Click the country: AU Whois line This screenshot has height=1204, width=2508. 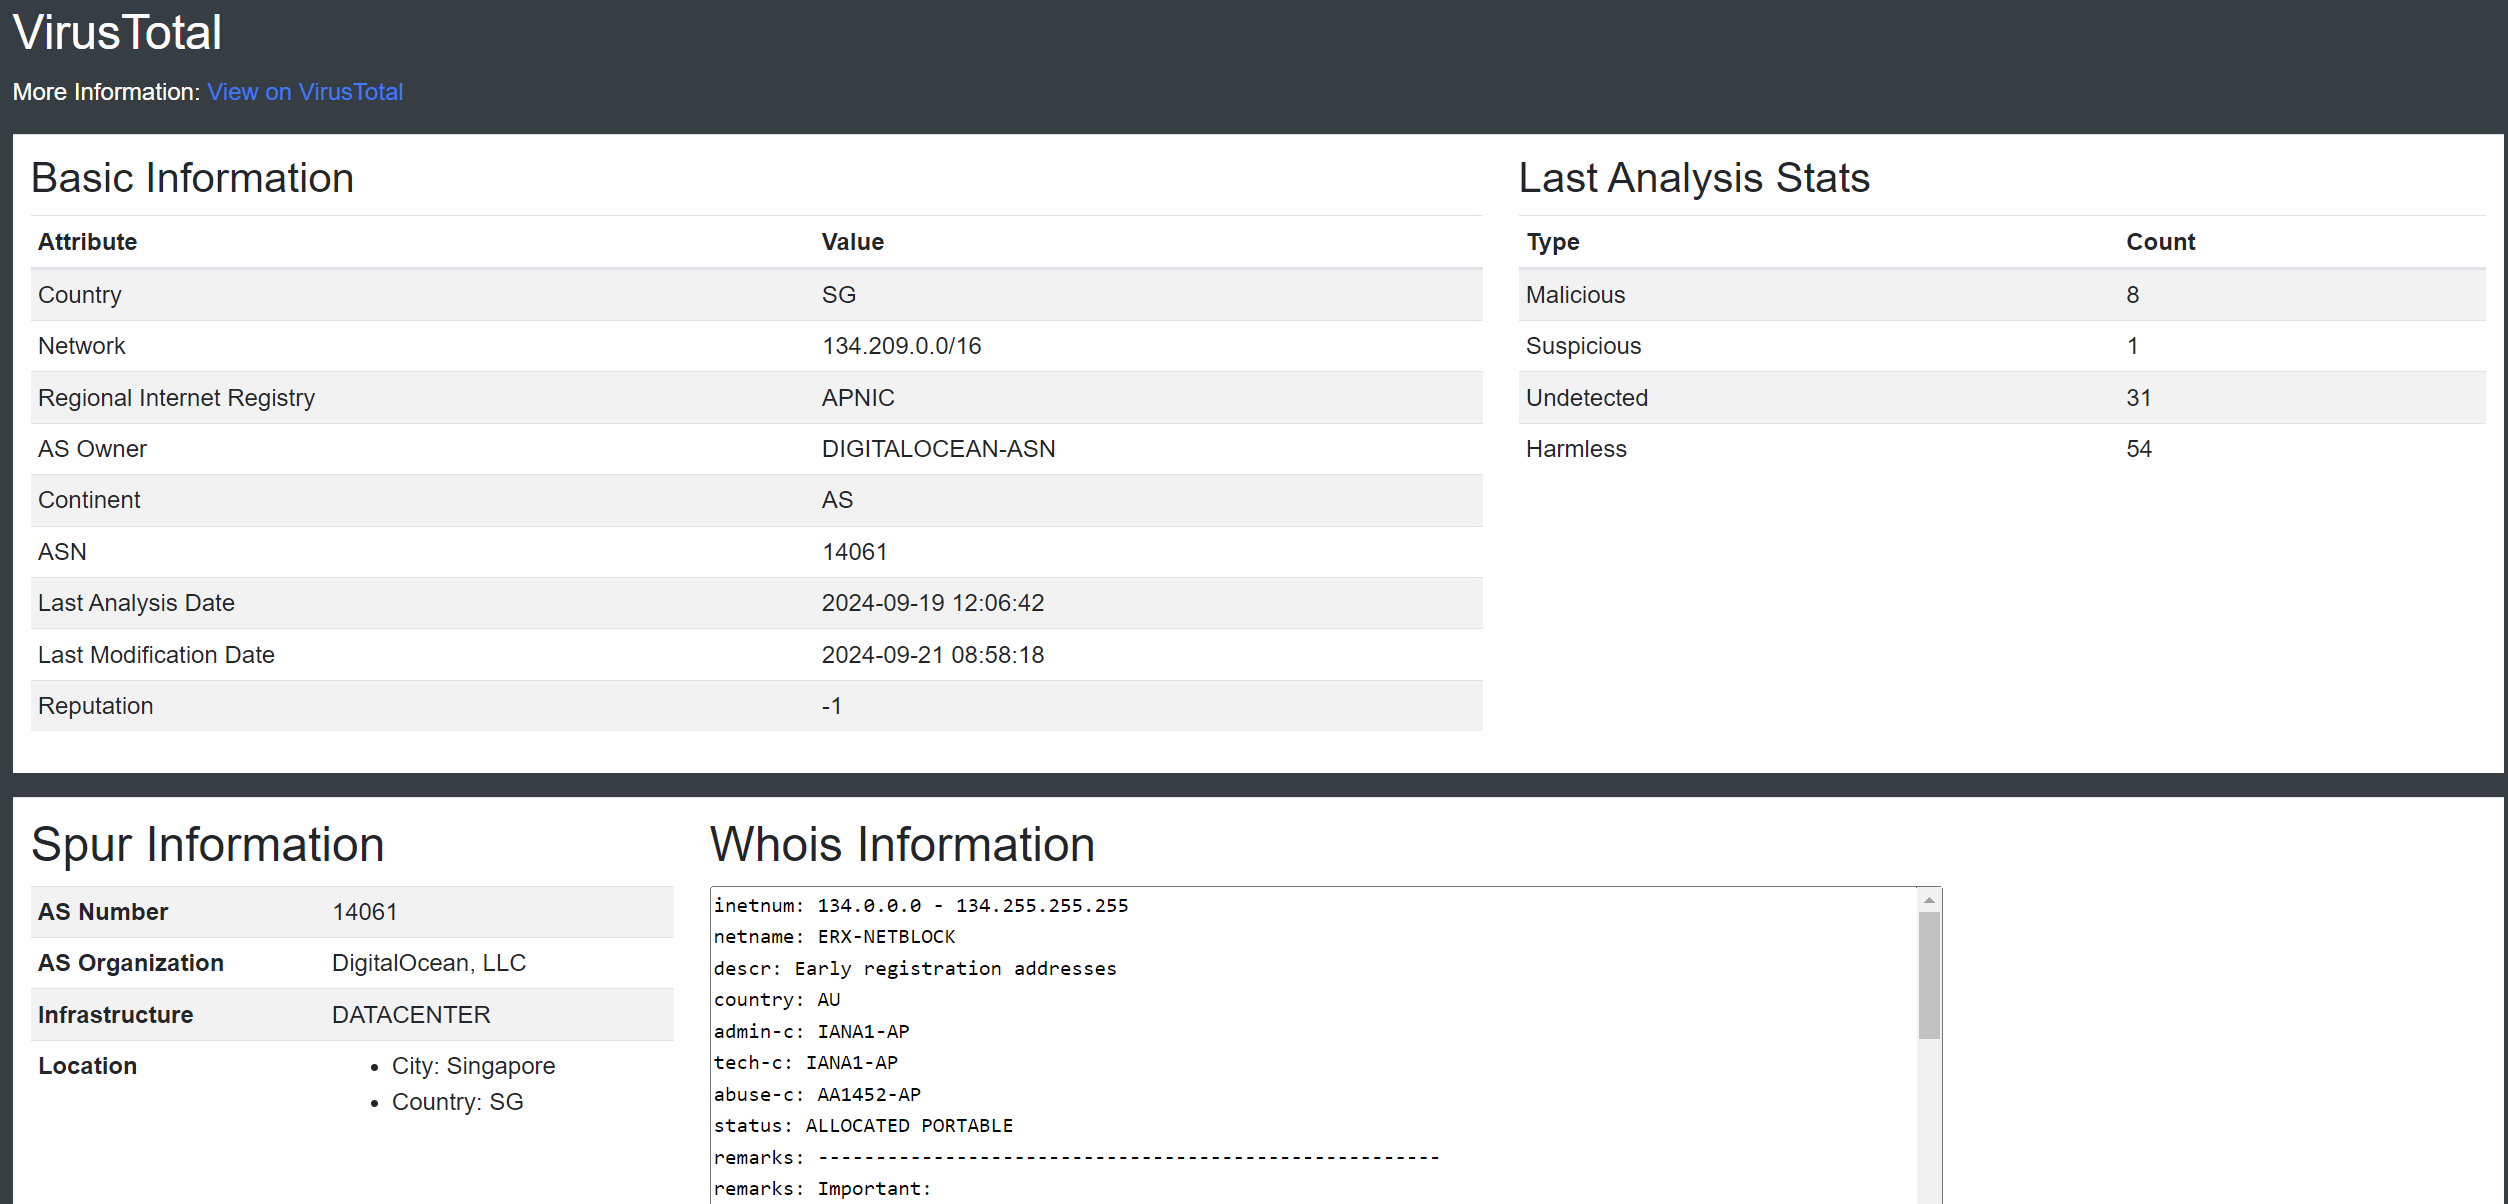[777, 1000]
